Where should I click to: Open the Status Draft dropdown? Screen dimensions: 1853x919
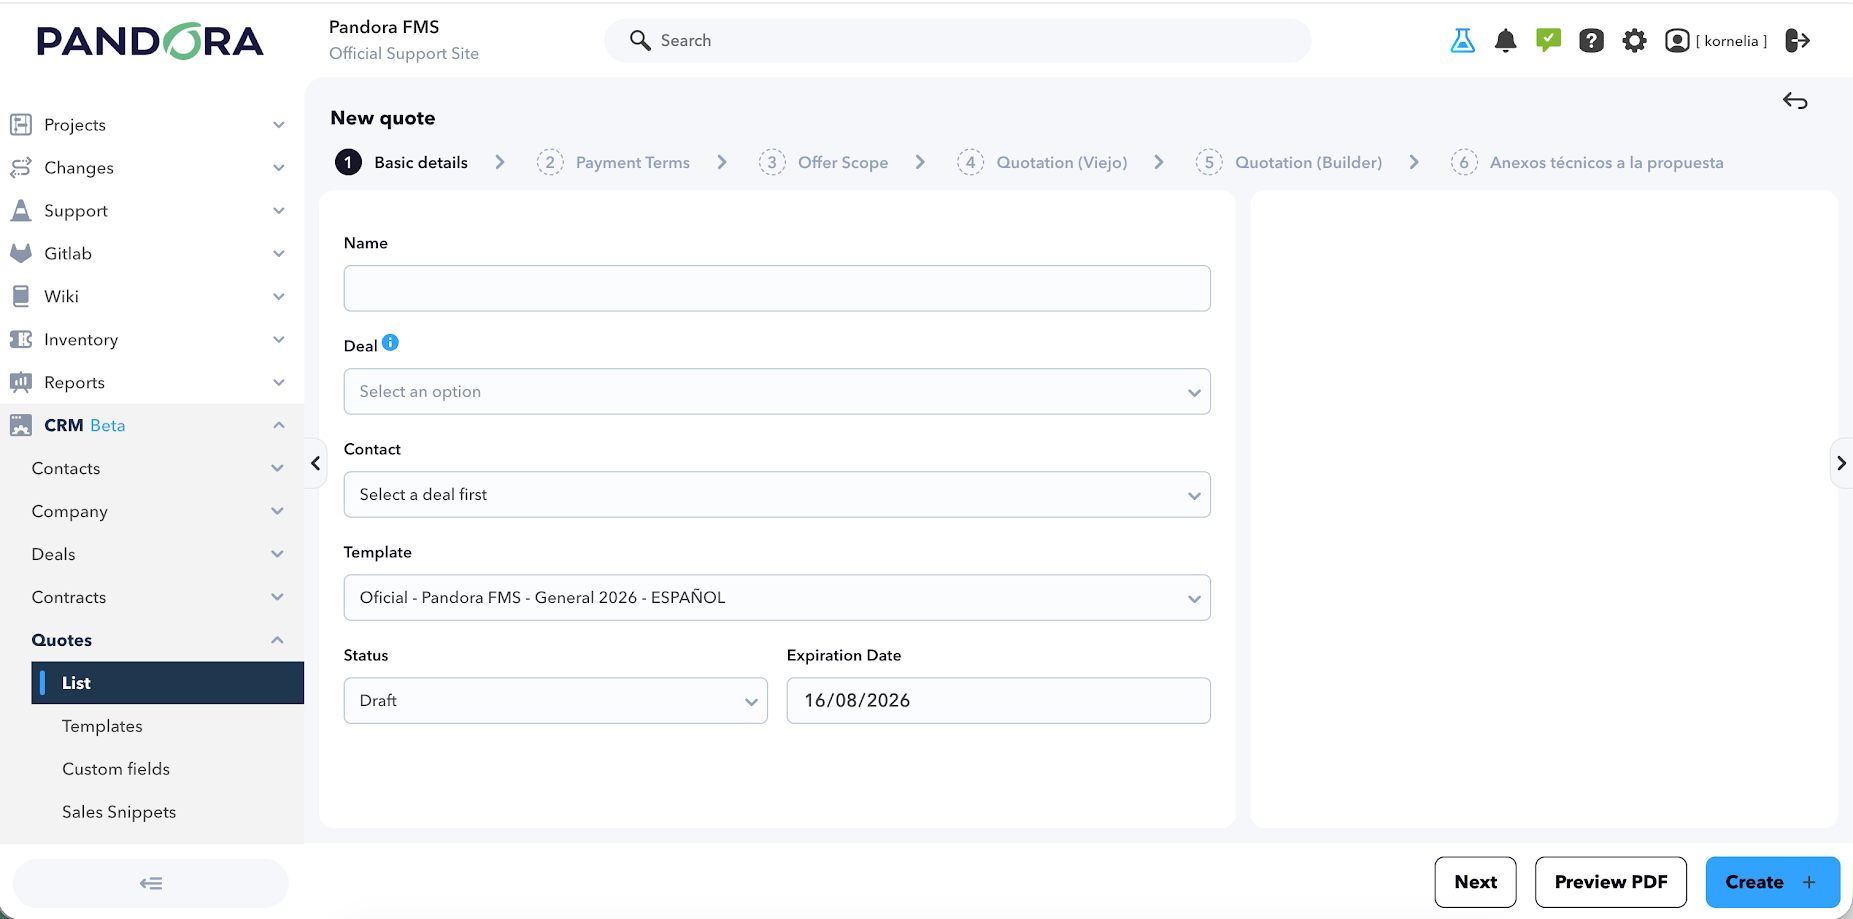point(556,701)
